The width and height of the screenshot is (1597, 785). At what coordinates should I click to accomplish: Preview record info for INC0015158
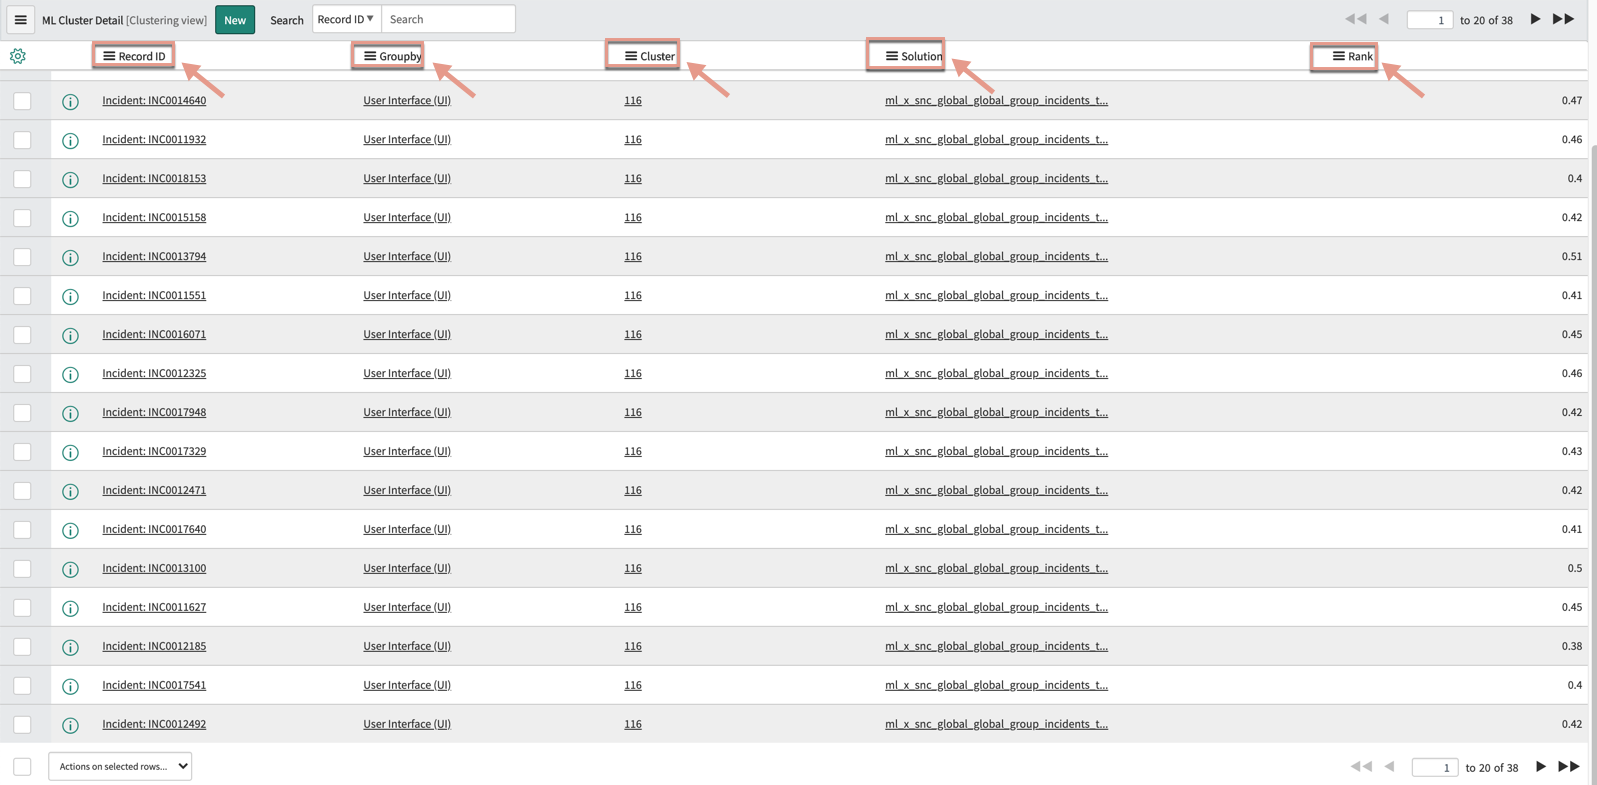coord(70,218)
